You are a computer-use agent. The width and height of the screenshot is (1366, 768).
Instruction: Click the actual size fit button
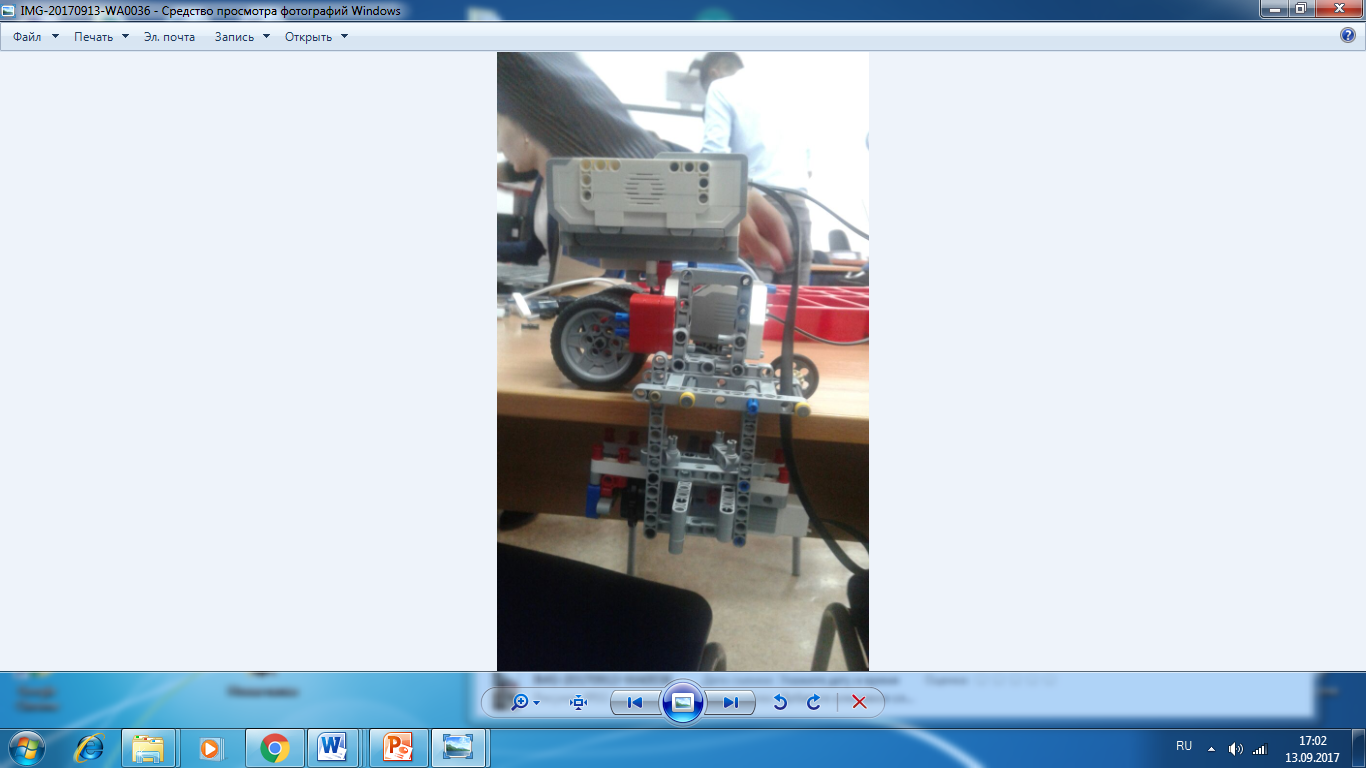pyautogui.click(x=578, y=702)
